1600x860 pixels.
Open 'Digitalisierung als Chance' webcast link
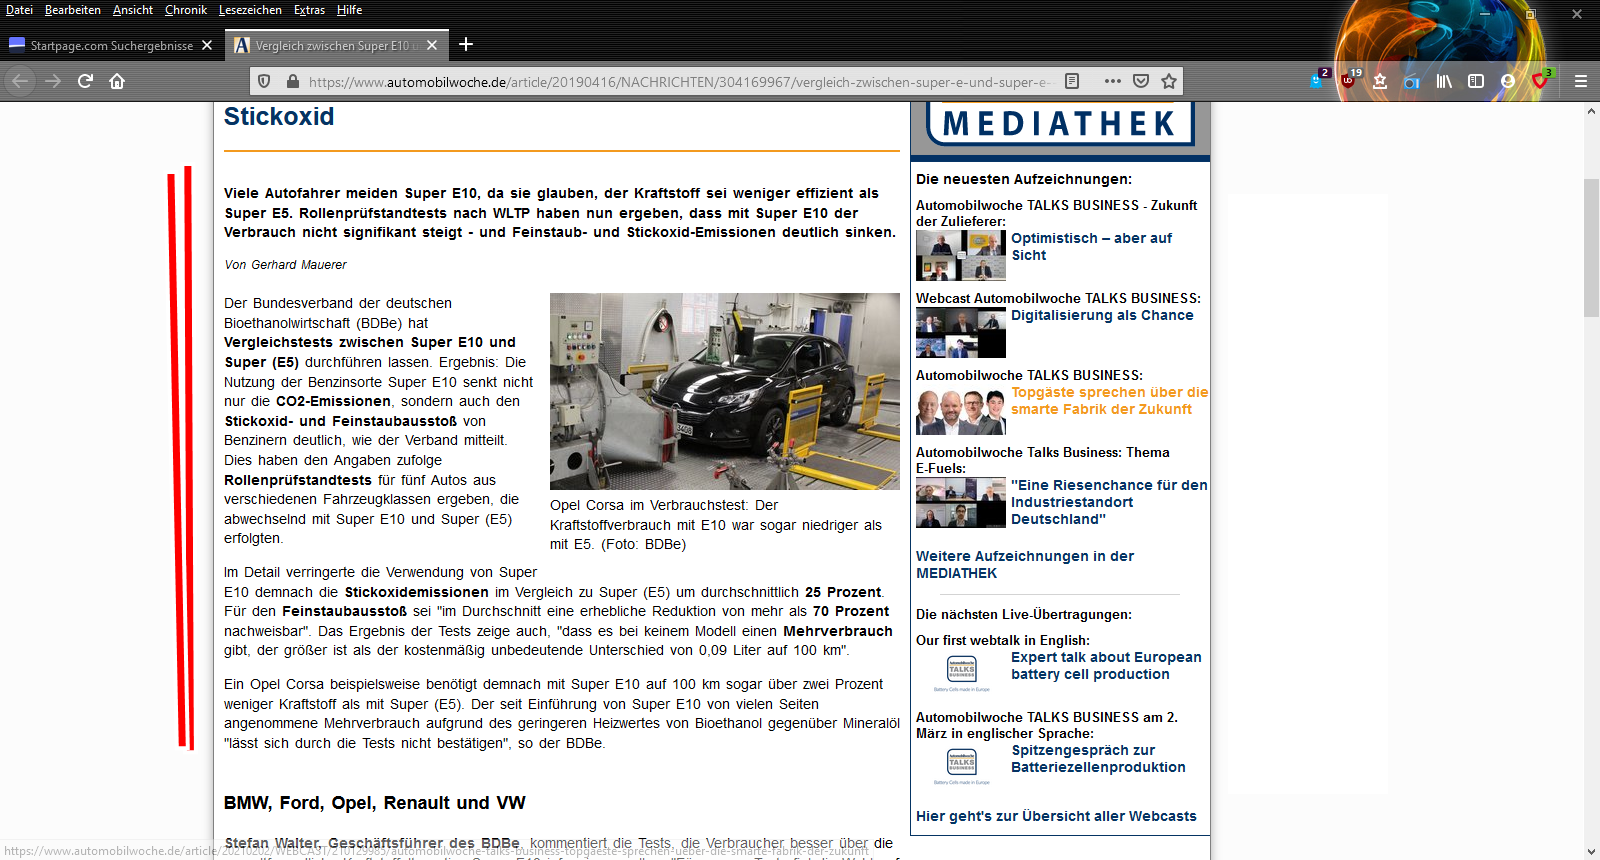click(1101, 315)
